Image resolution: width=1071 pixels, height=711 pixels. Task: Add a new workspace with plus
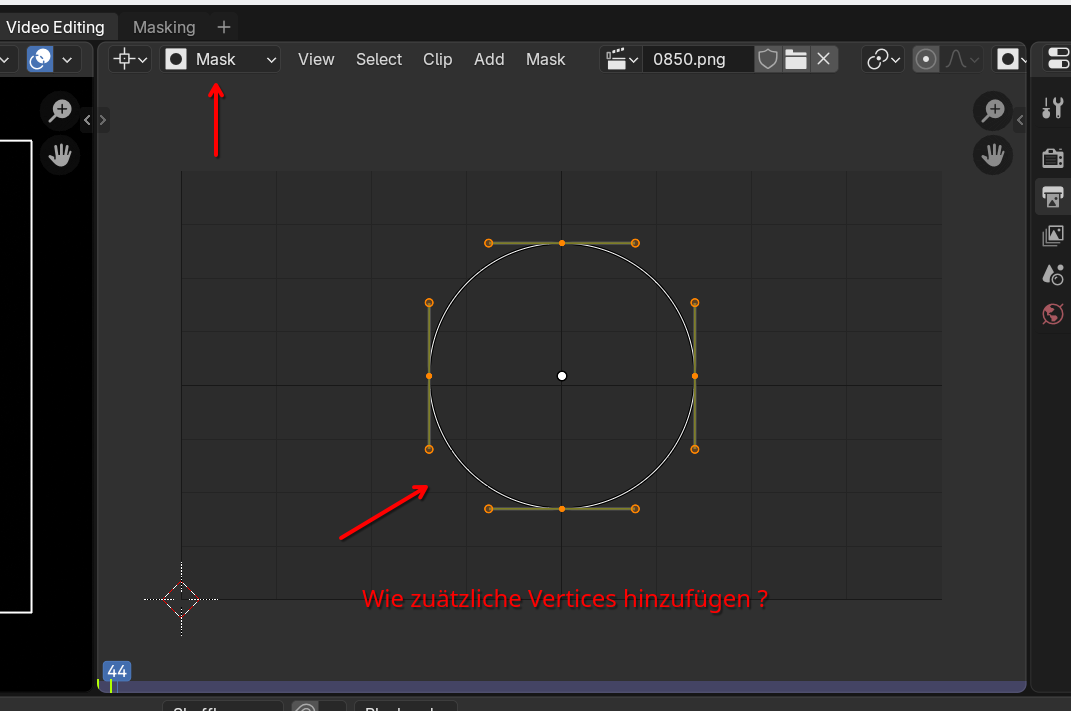[x=223, y=27]
